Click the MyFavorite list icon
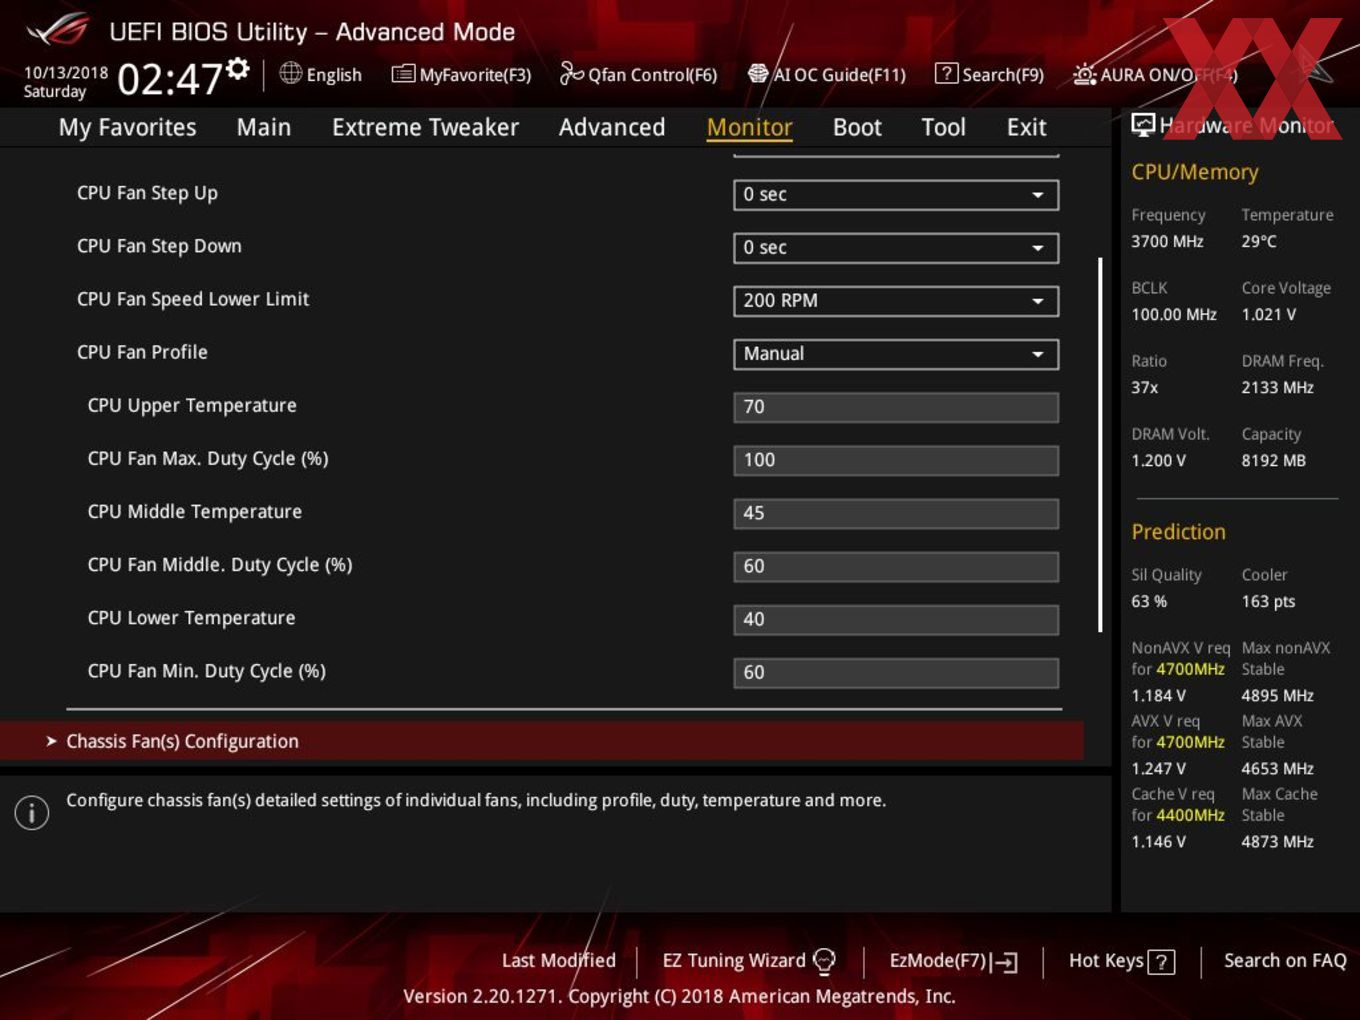 (x=403, y=74)
